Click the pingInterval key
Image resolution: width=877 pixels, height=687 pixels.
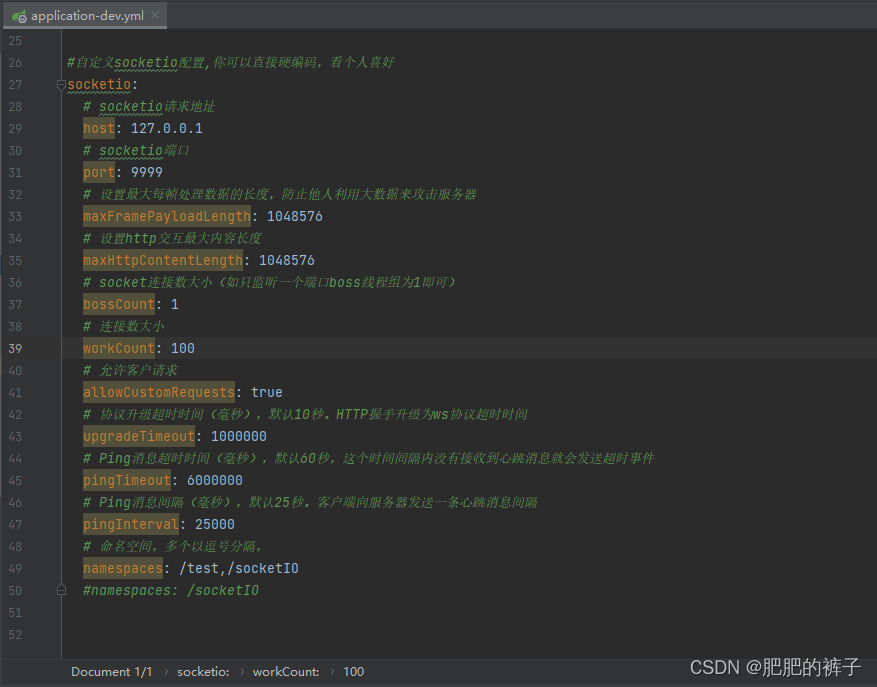(131, 524)
